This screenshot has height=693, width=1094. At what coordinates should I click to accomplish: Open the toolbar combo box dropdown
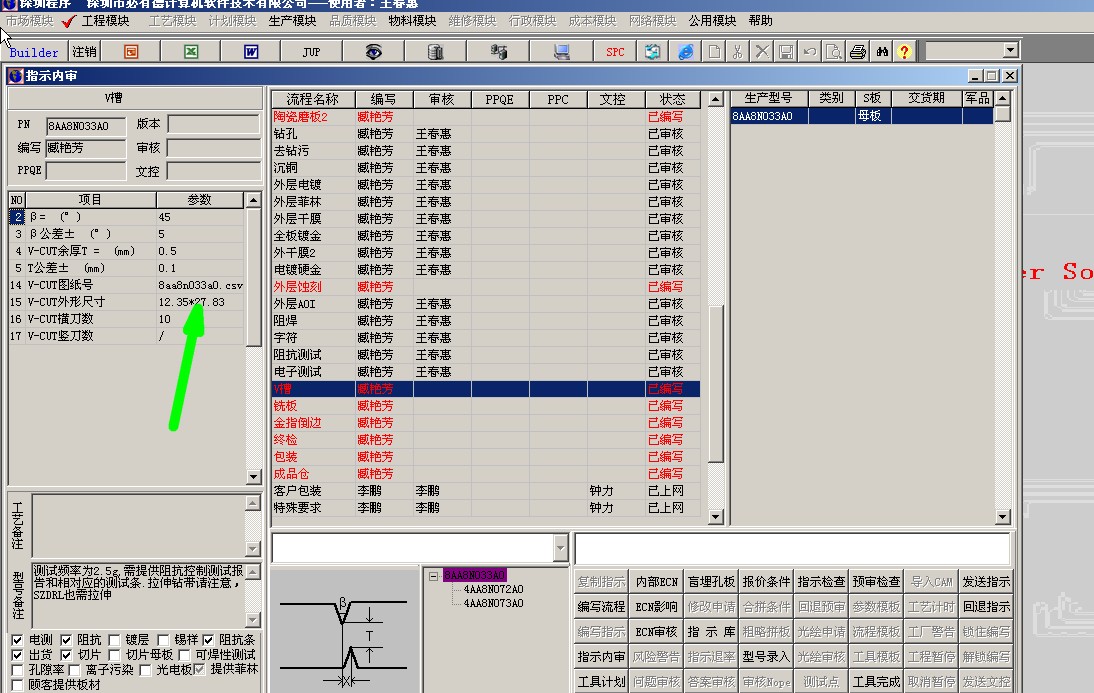tap(1010, 50)
